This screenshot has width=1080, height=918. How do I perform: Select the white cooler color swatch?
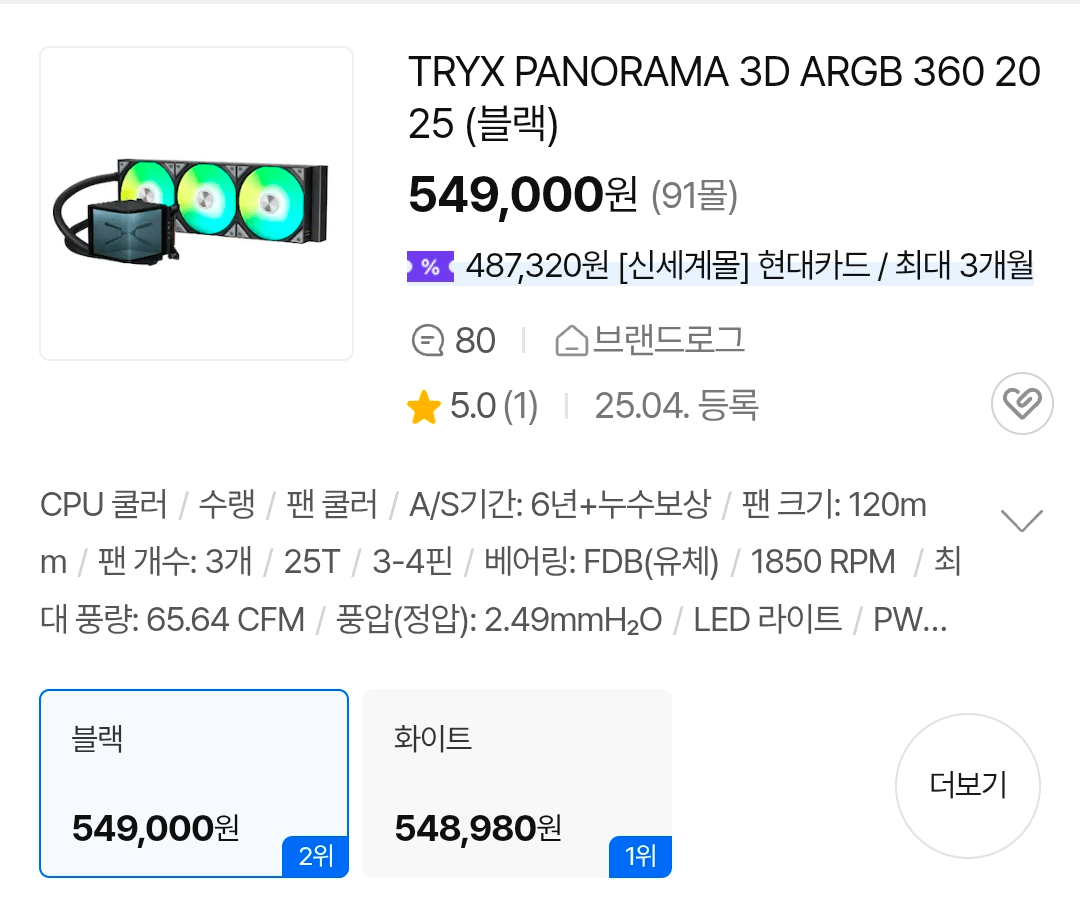click(x=516, y=784)
